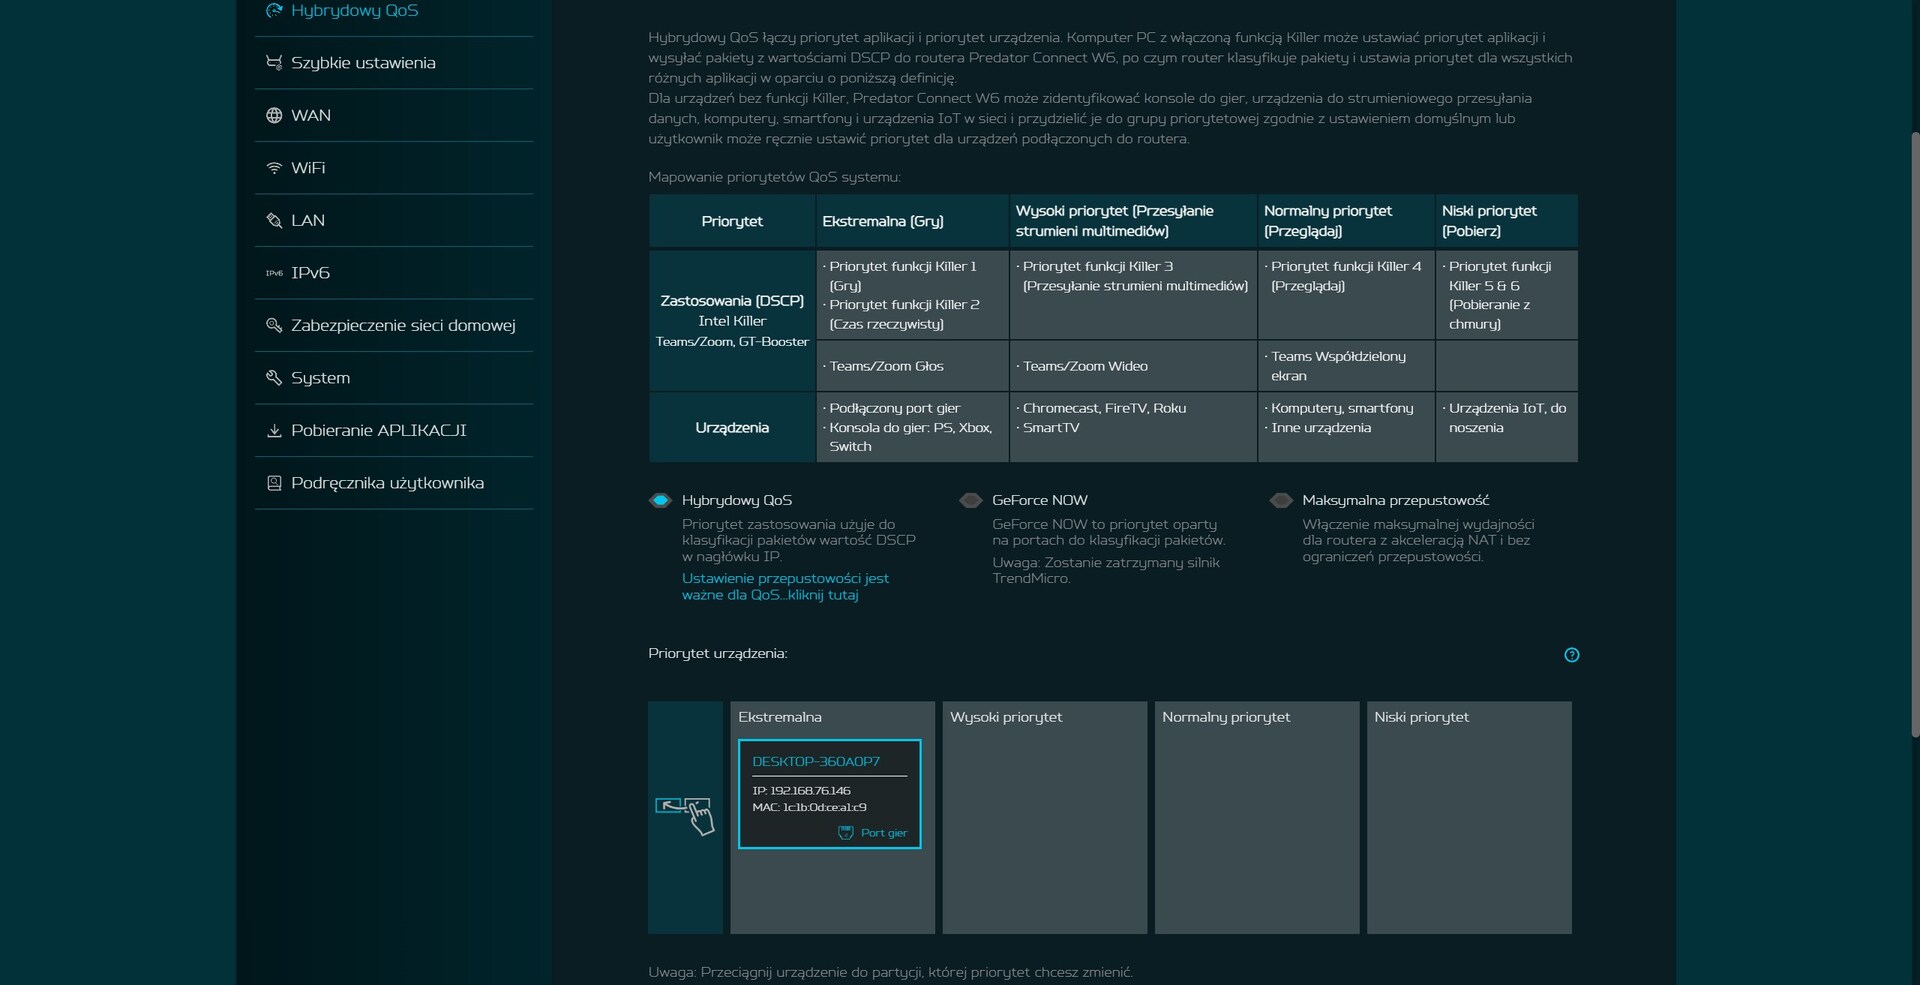Select the GeForce NOW mode radio

970,501
